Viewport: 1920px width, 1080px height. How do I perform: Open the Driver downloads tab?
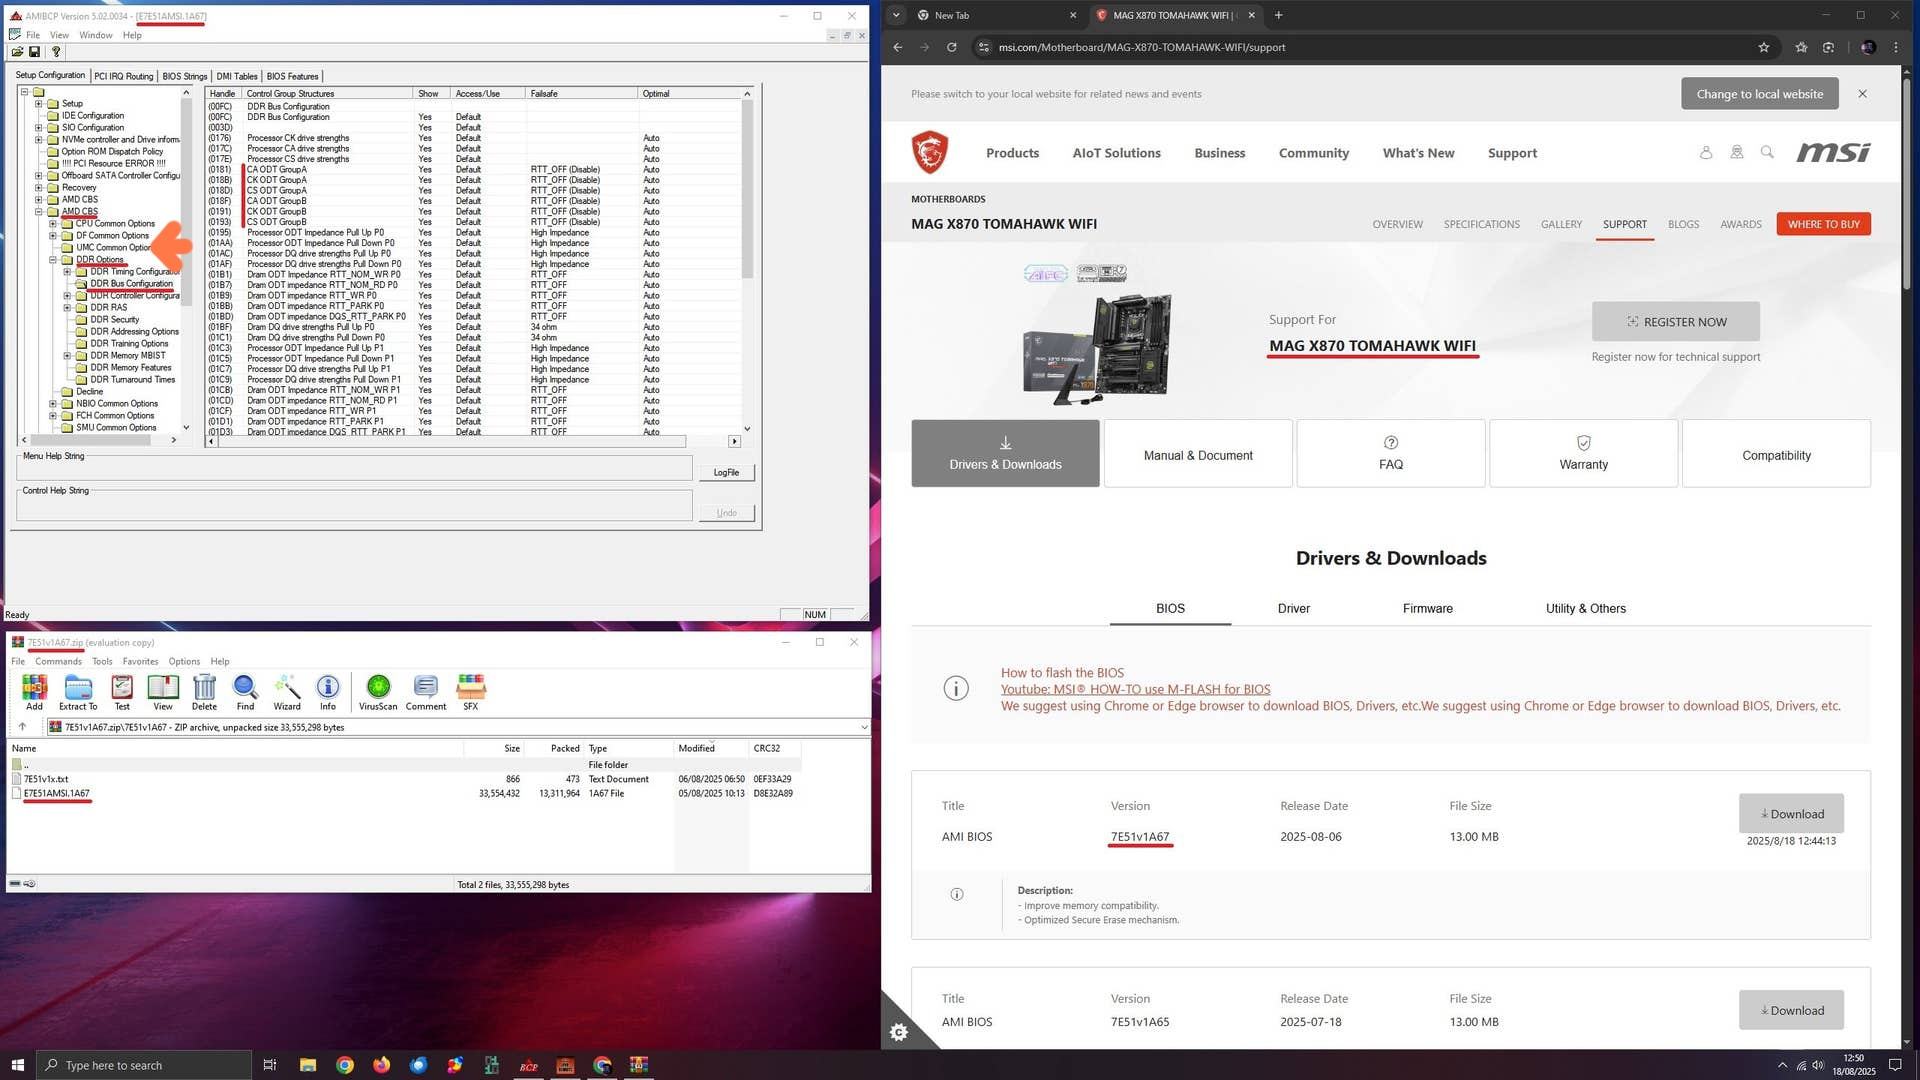coord(1293,608)
